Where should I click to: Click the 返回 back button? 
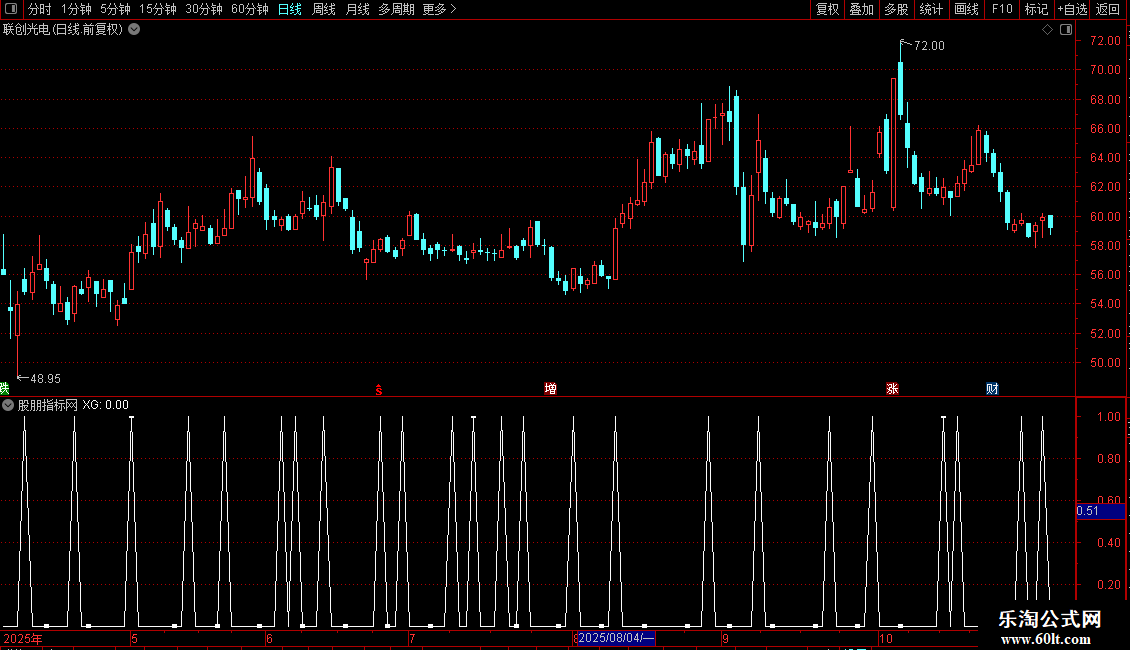coord(1108,9)
